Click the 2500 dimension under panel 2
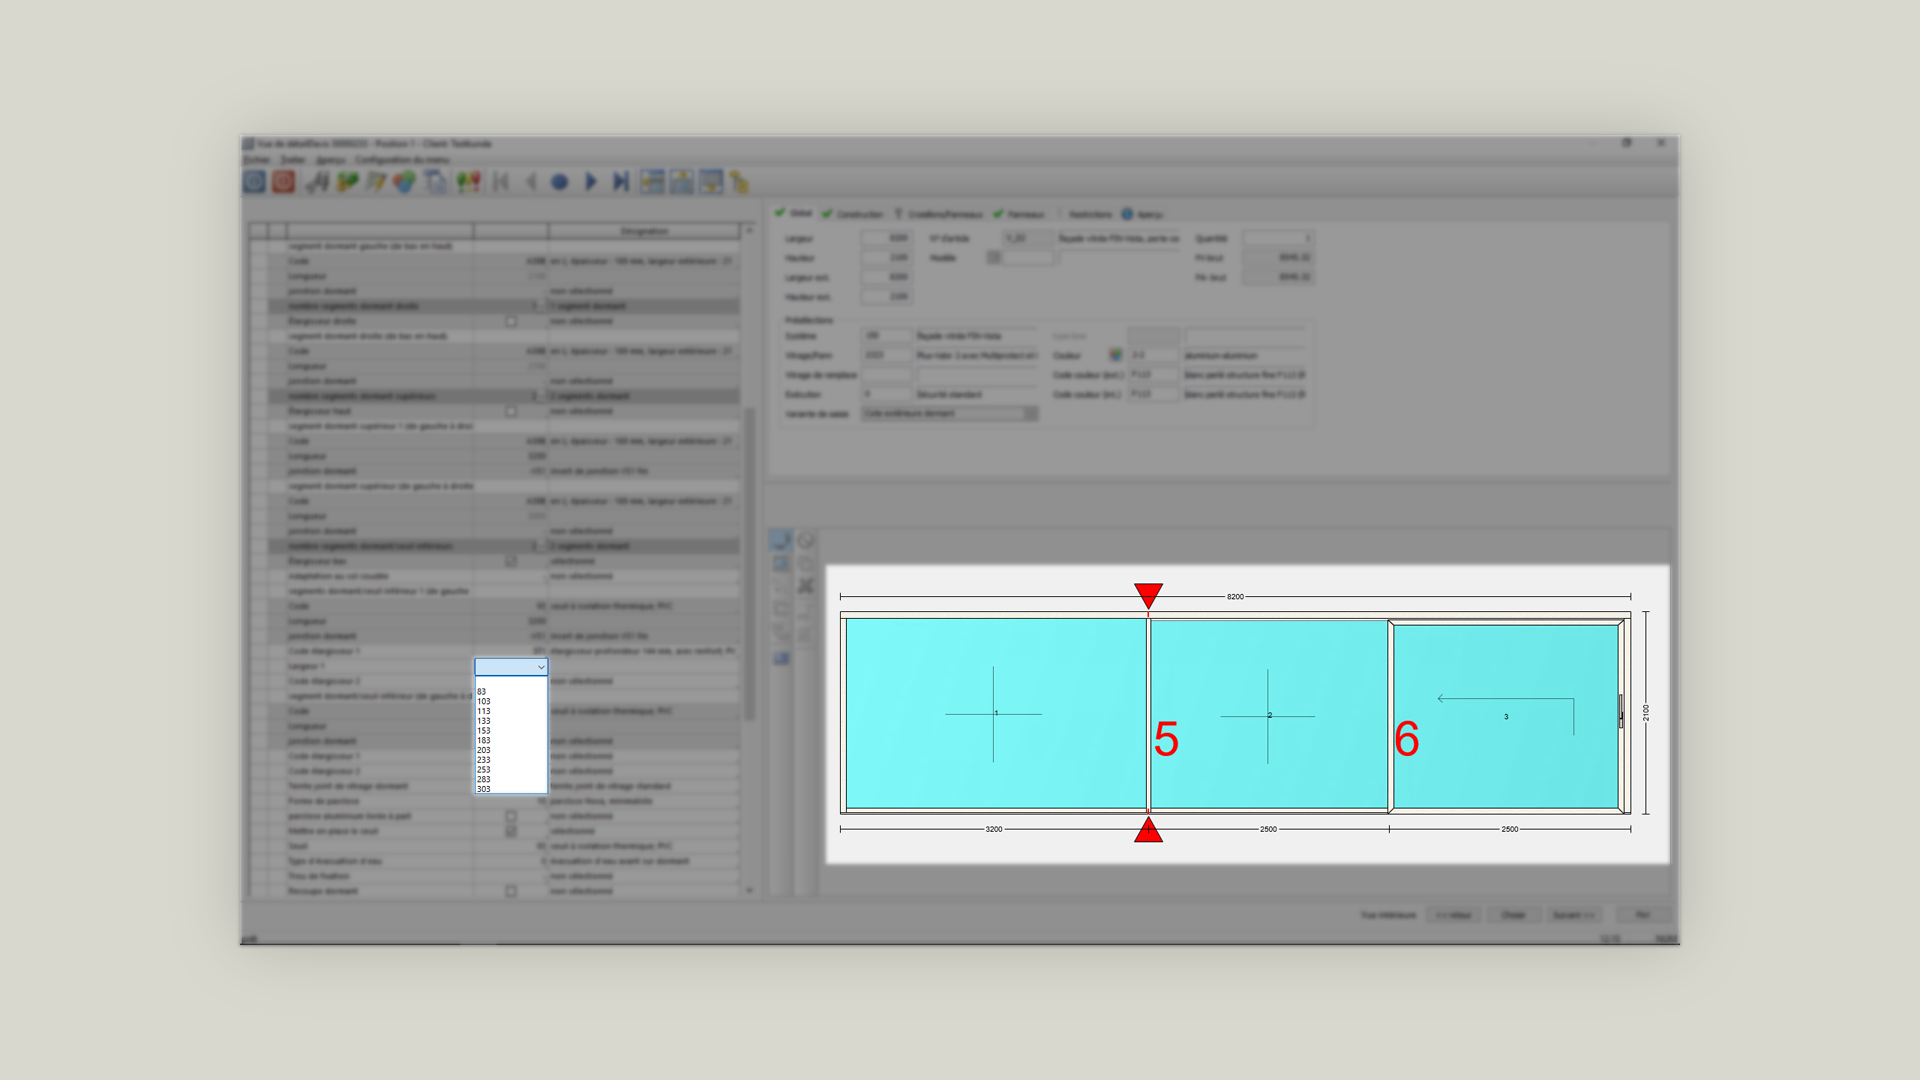Screen dimensions: 1920x1080 pyautogui.click(x=1268, y=829)
